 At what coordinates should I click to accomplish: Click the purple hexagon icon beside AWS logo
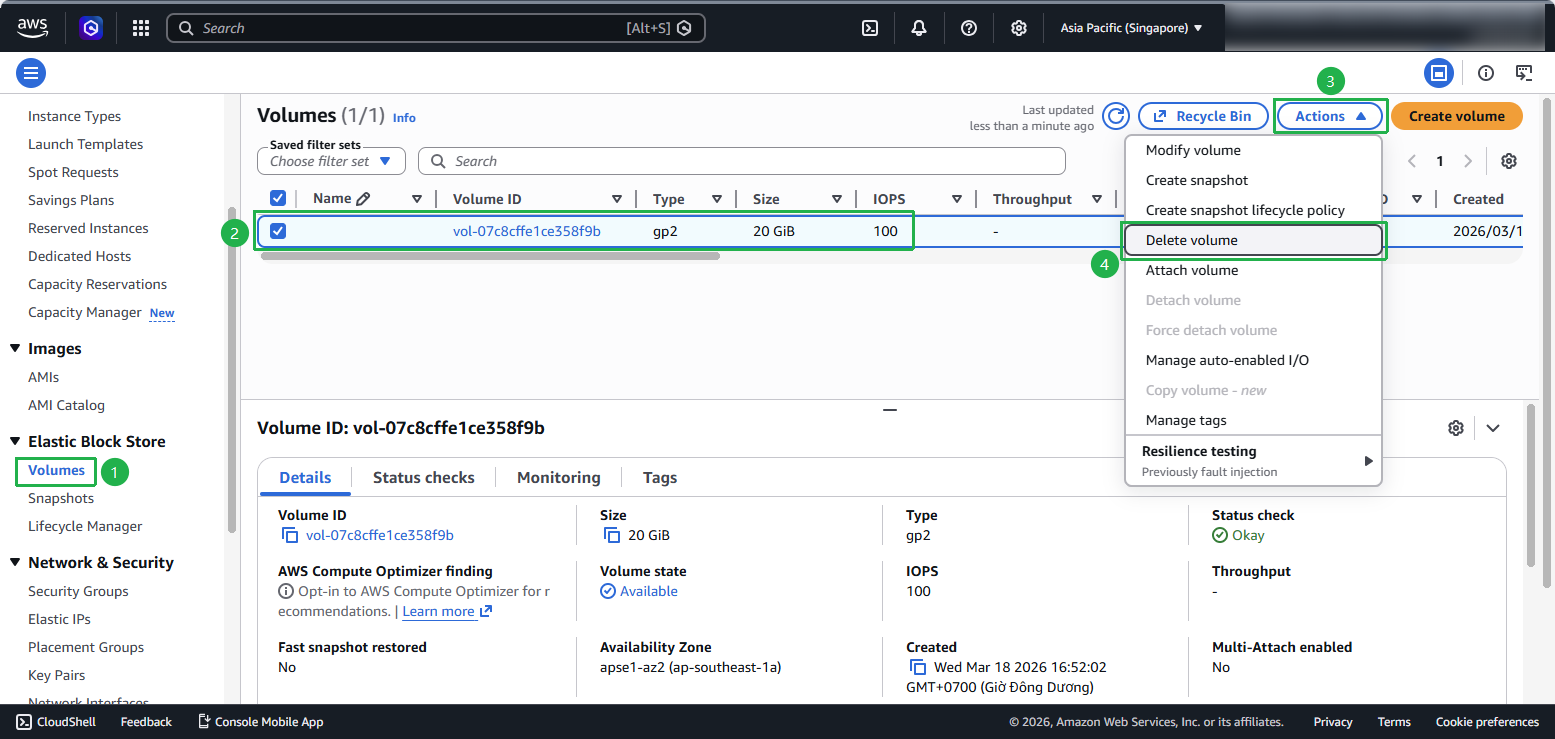(92, 28)
